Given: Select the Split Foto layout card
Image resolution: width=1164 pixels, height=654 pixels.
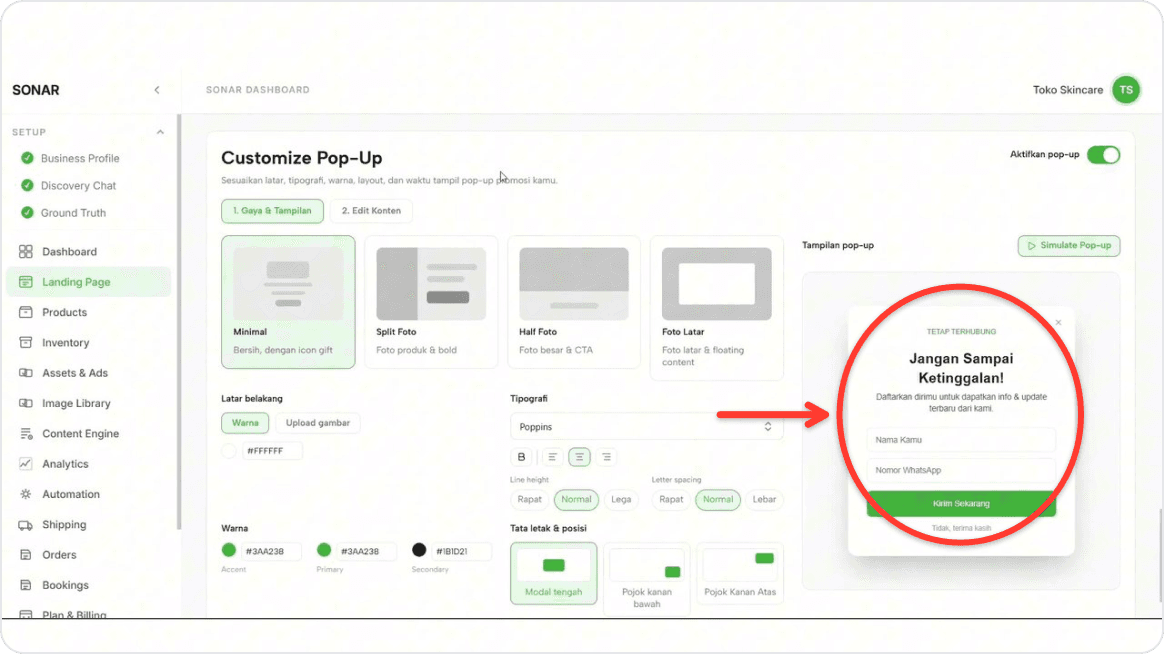Looking at the screenshot, I should [x=431, y=302].
